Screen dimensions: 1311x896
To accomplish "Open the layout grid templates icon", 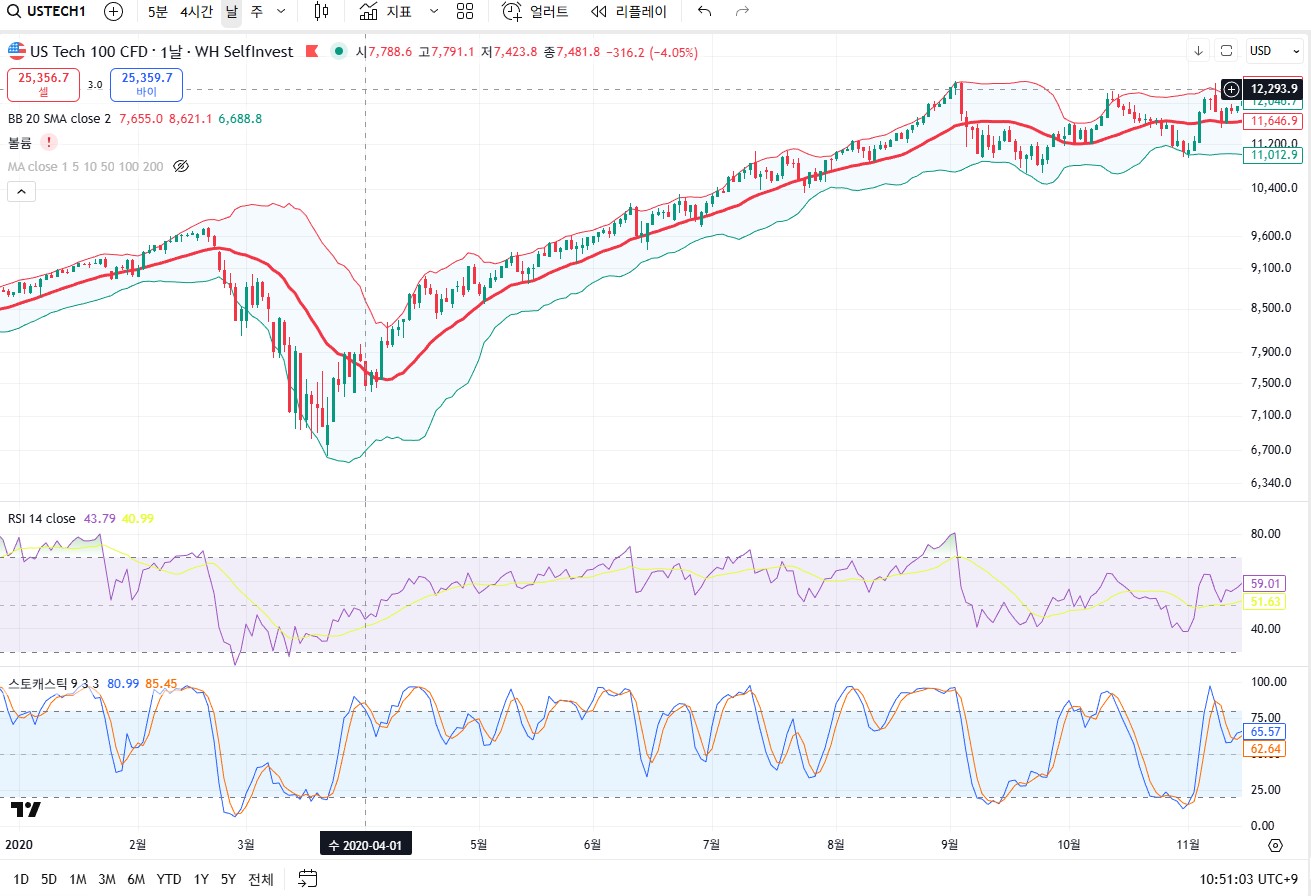I will pyautogui.click(x=464, y=12).
